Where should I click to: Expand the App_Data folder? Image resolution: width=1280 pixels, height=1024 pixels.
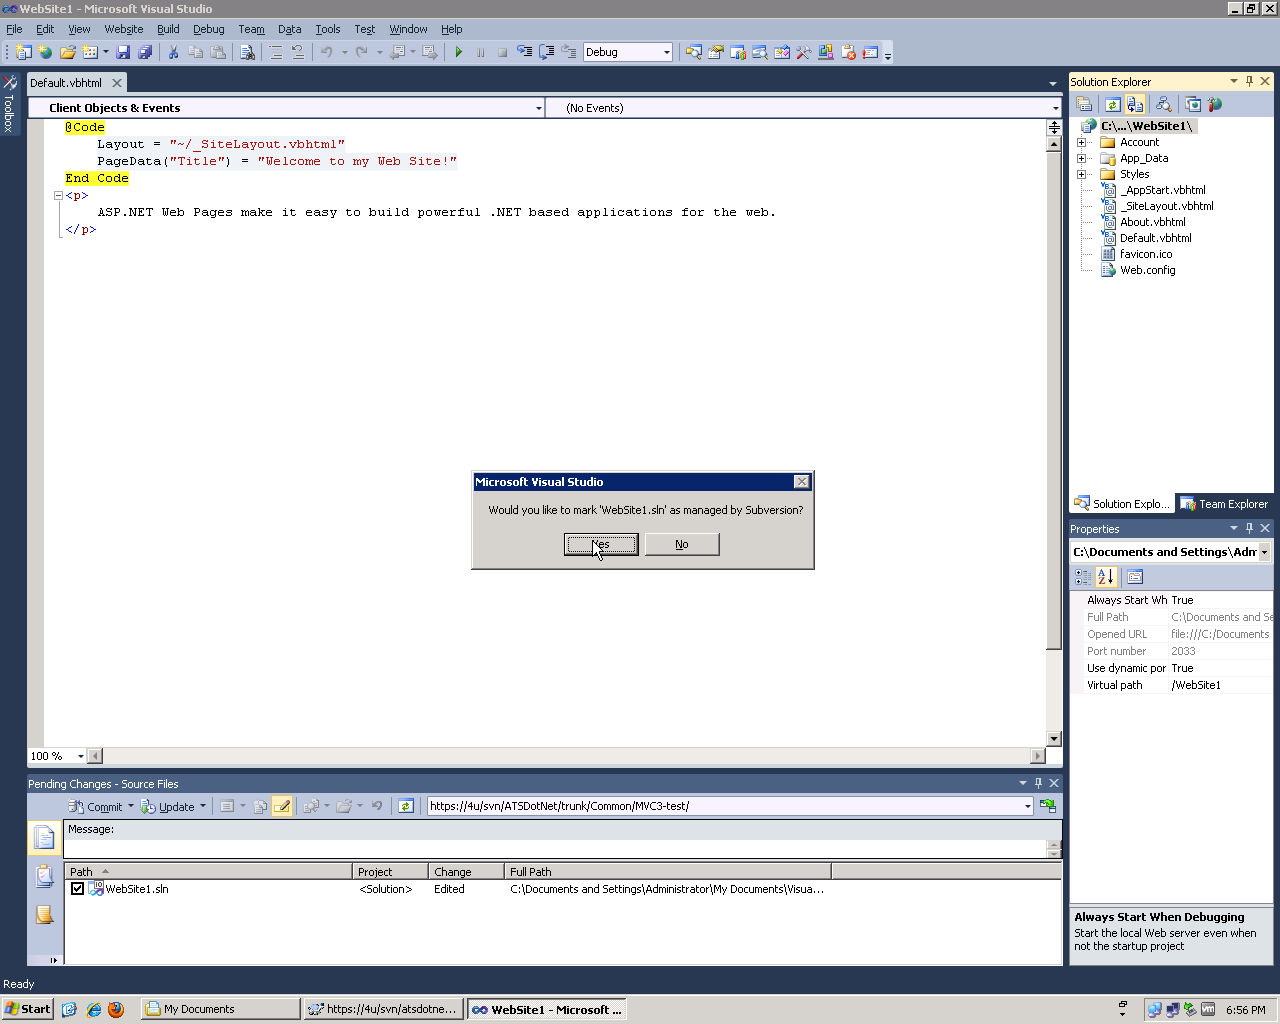coord(1081,158)
